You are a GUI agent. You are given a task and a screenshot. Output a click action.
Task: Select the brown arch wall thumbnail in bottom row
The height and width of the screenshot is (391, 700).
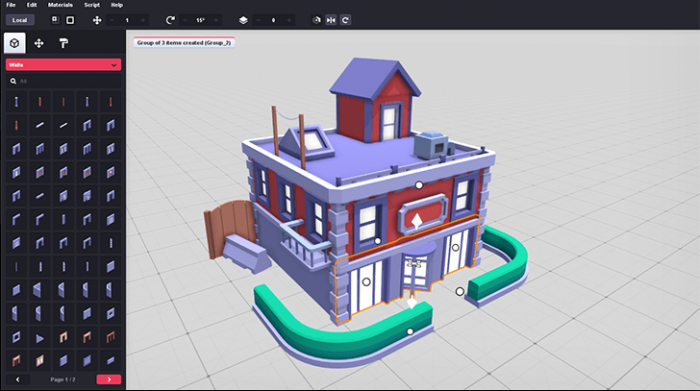[17, 360]
